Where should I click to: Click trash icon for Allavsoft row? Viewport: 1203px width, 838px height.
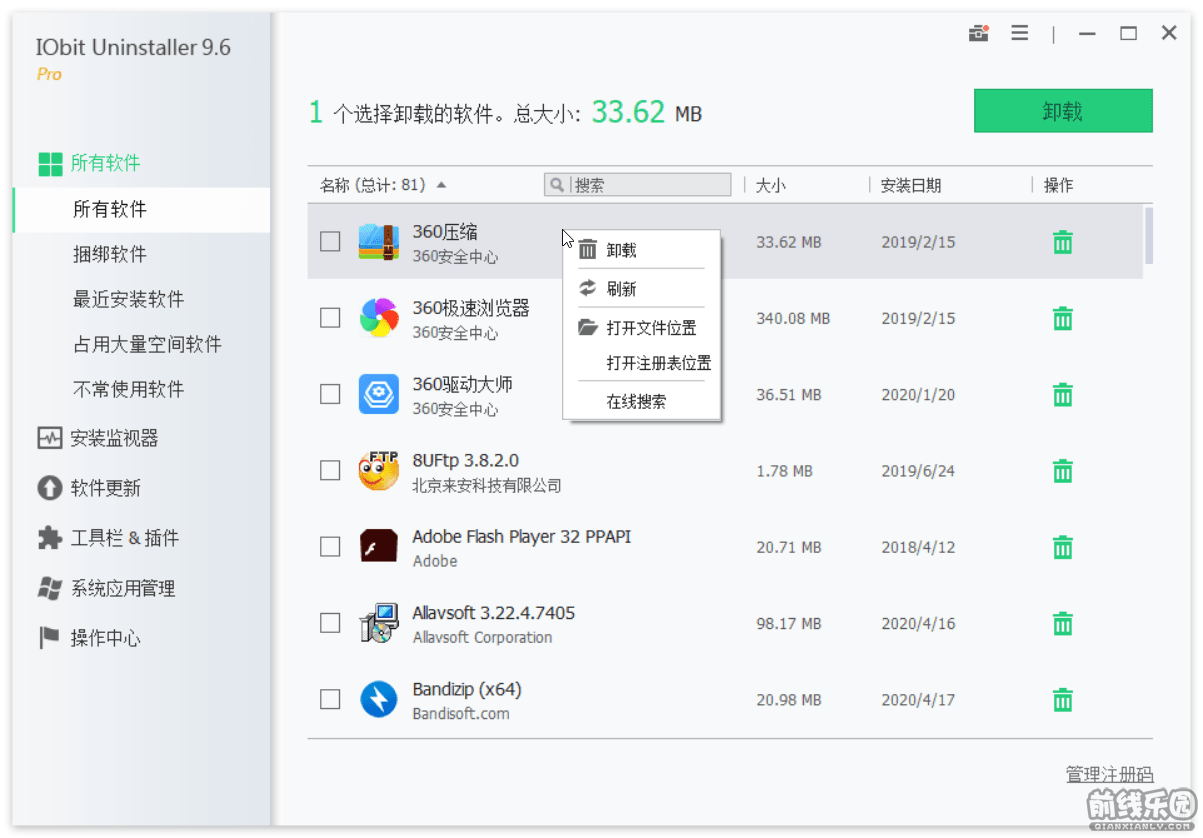tap(1063, 624)
